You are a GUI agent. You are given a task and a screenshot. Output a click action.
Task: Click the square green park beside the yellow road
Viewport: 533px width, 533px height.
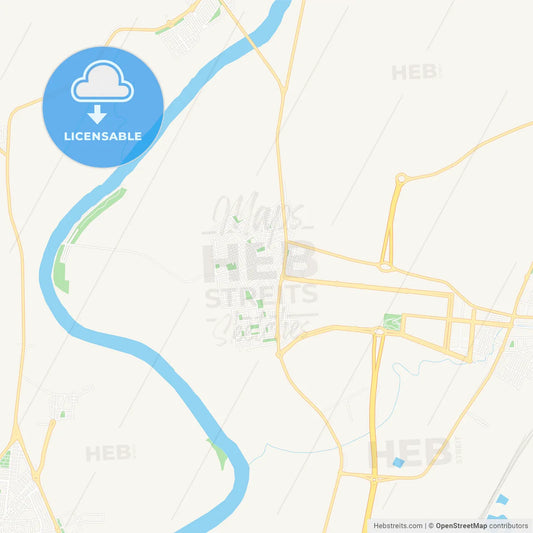pyautogui.click(x=392, y=322)
